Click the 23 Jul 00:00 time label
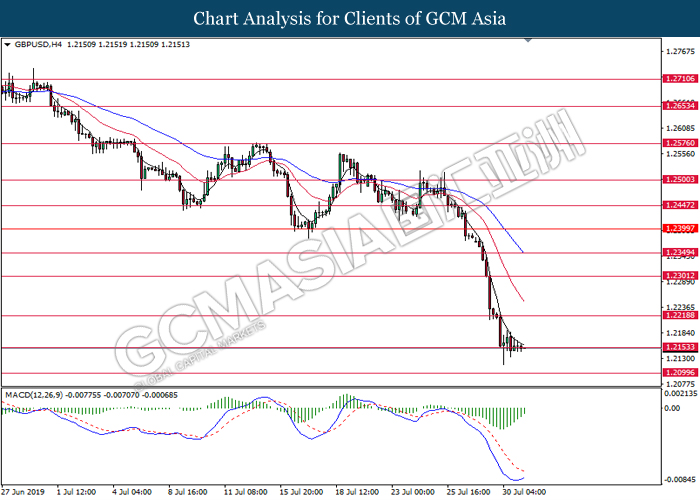This screenshot has width=700, height=500. 413,492
